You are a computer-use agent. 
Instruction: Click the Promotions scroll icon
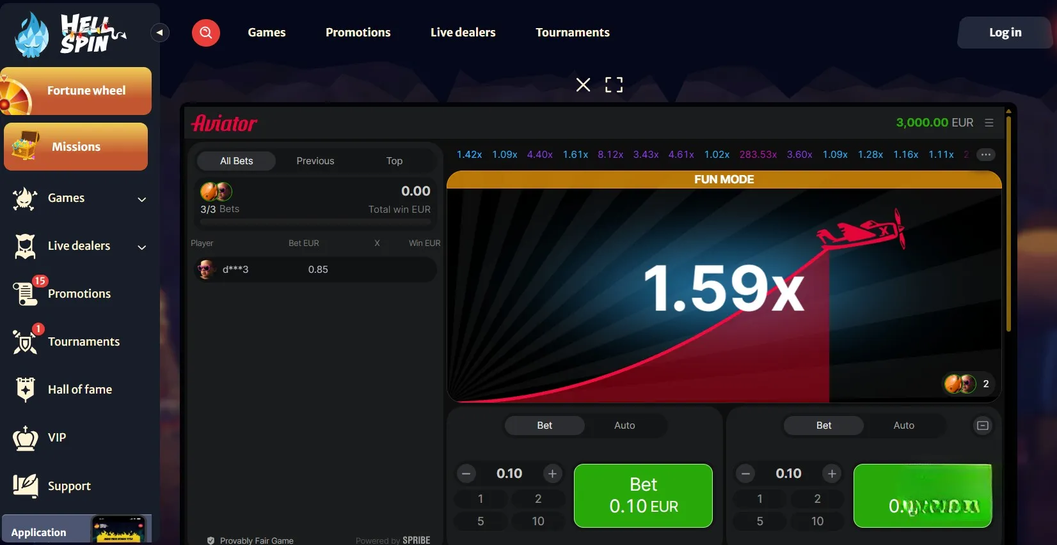(x=25, y=294)
